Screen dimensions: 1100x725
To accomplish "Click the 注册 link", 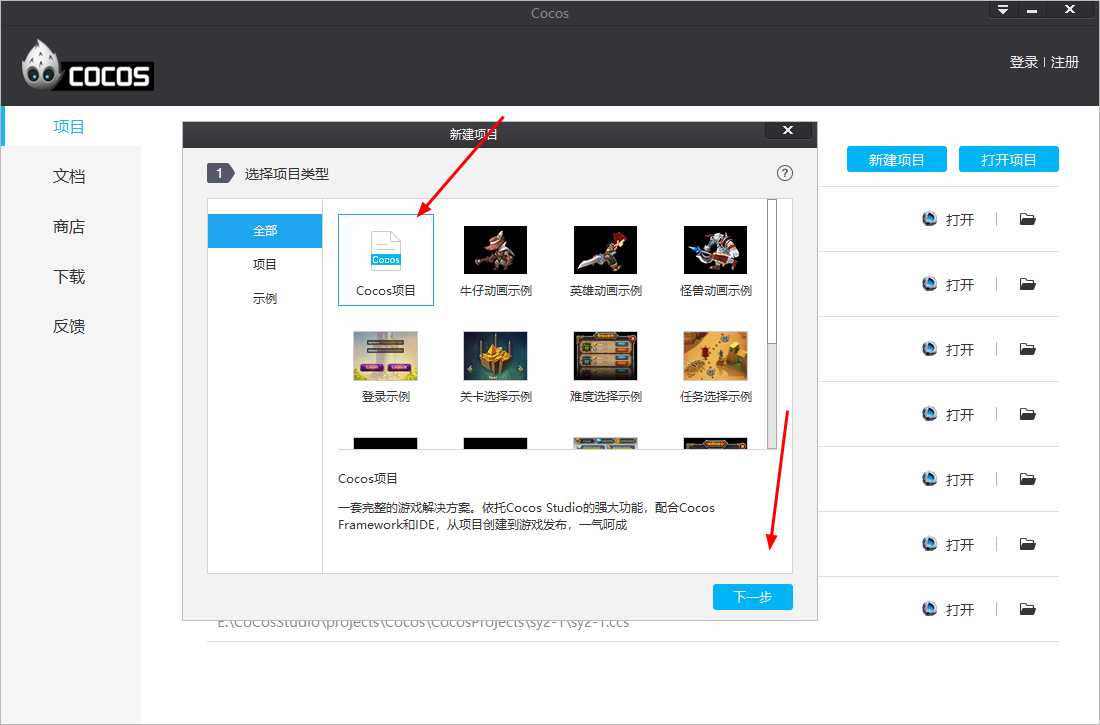I will [x=1065, y=62].
